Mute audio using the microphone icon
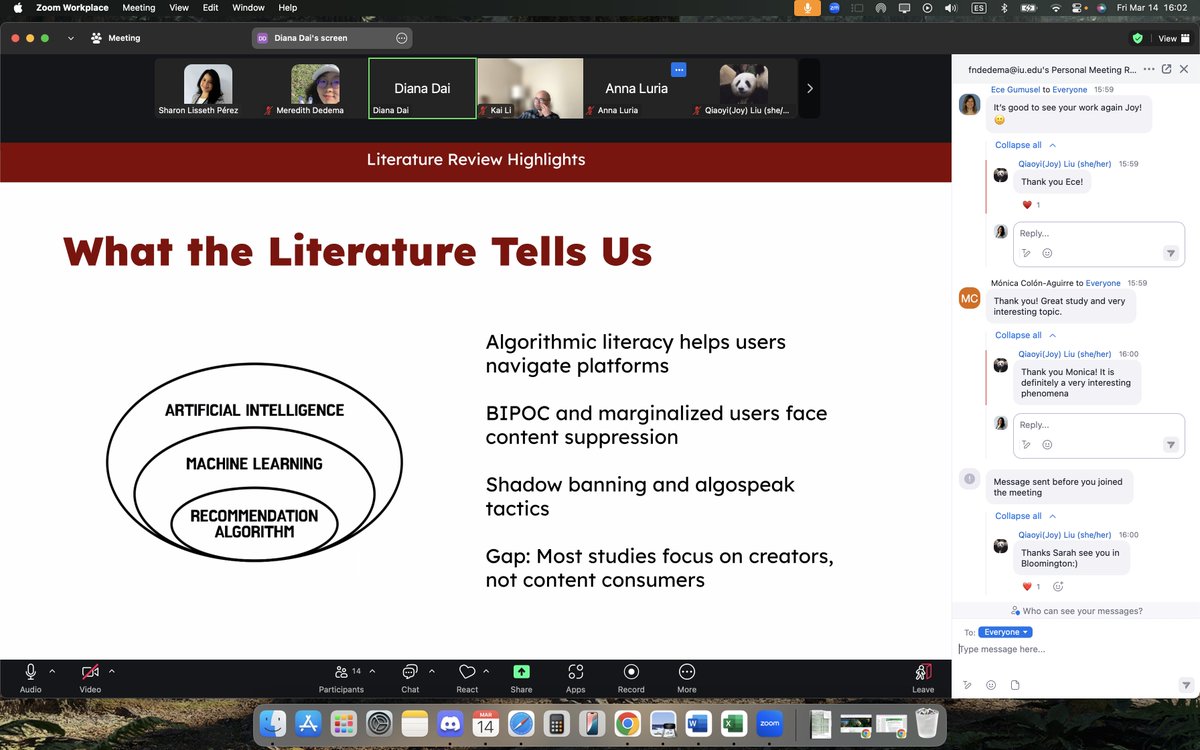This screenshot has height=750, width=1200. coord(31,672)
